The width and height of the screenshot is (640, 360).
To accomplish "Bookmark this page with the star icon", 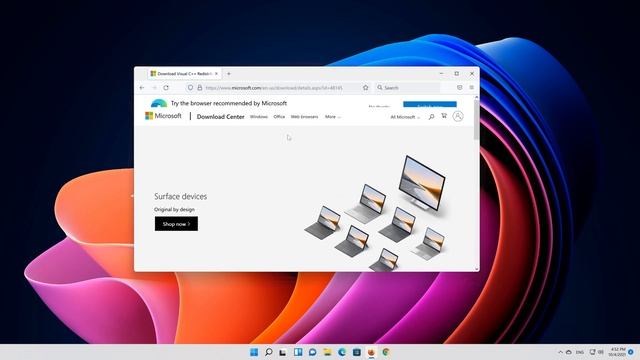I will point(366,88).
